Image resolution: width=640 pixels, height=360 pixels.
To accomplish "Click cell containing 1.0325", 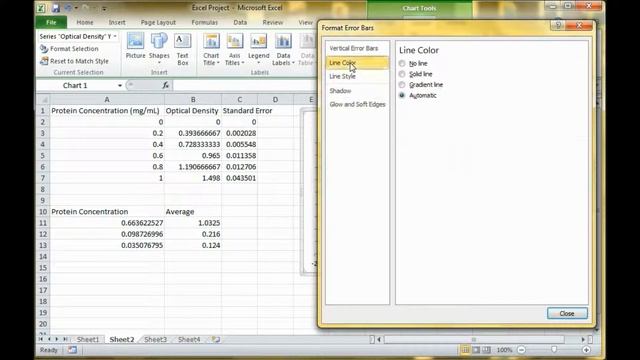I will (193, 223).
